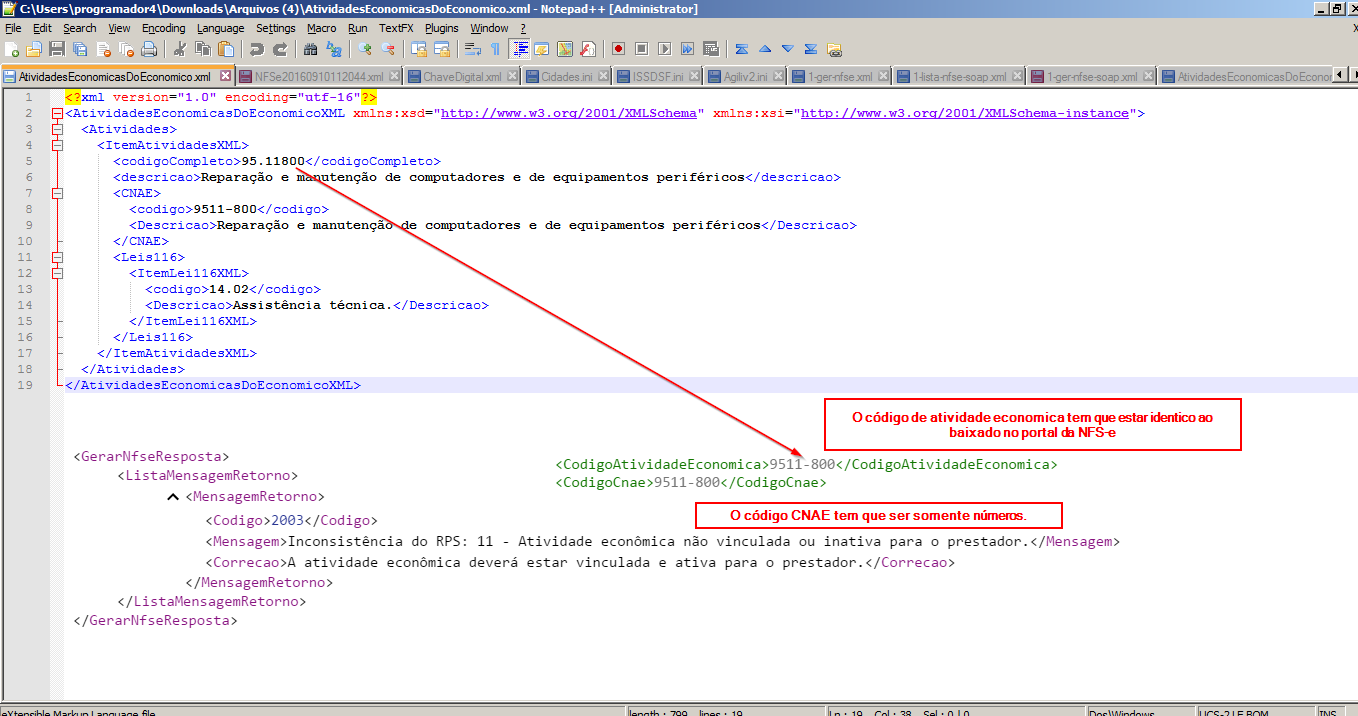Collapse the Leis116 fold on line 11
Screen dimensions: 1358x716
[x=57, y=258]
